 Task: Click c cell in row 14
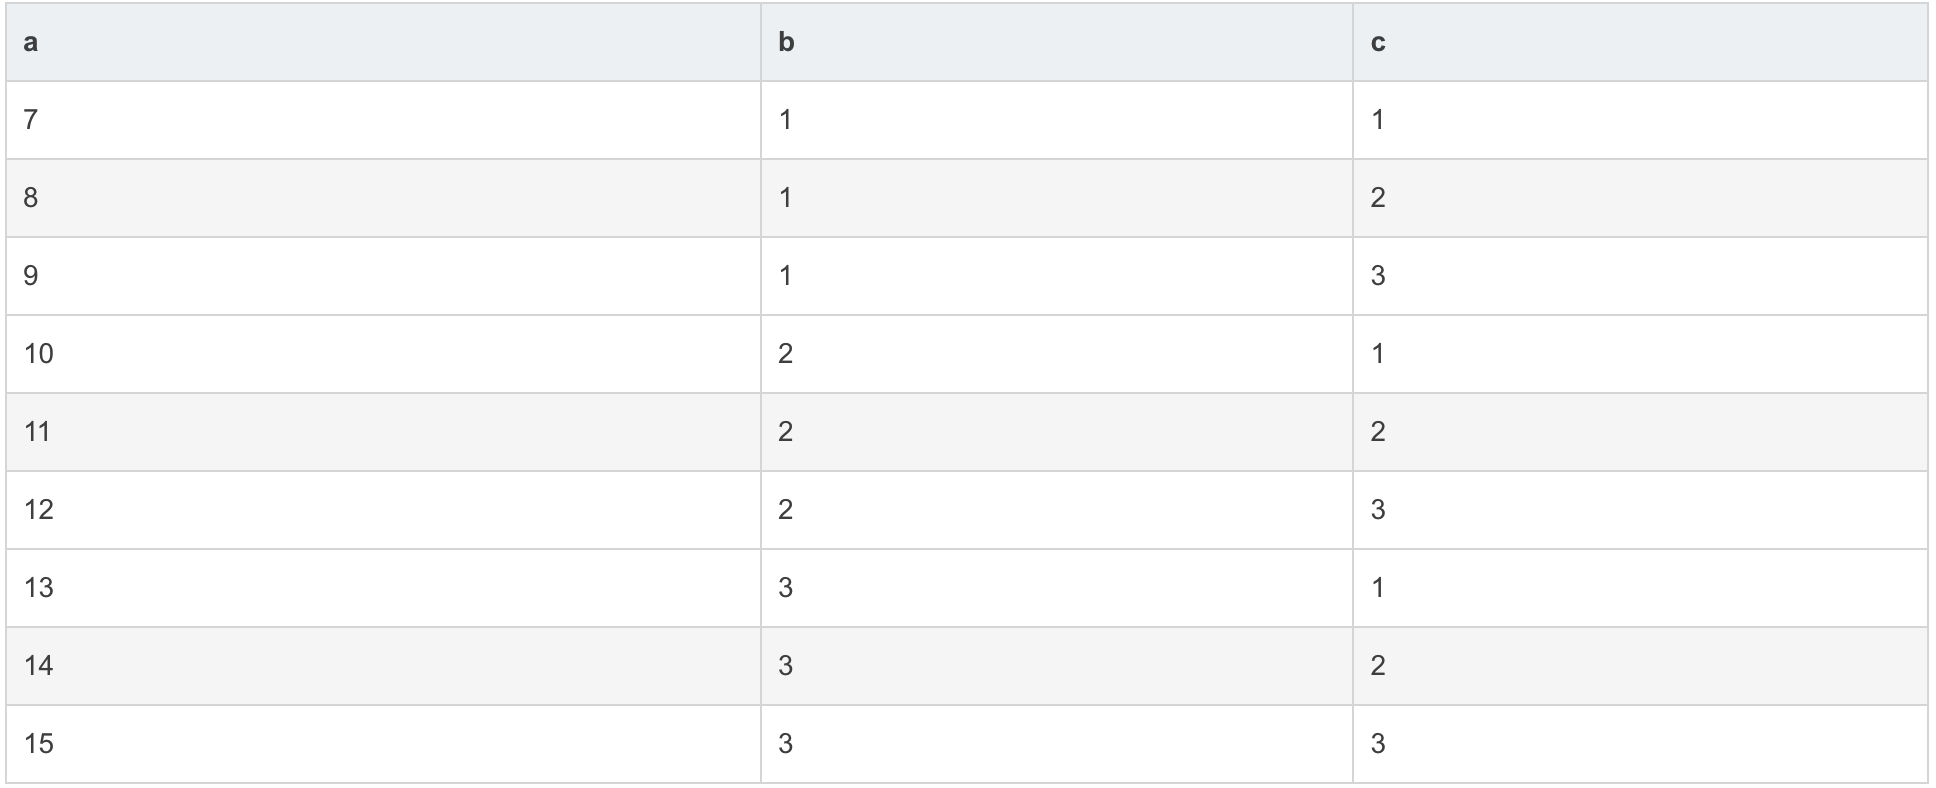[x=1640, y=666]
